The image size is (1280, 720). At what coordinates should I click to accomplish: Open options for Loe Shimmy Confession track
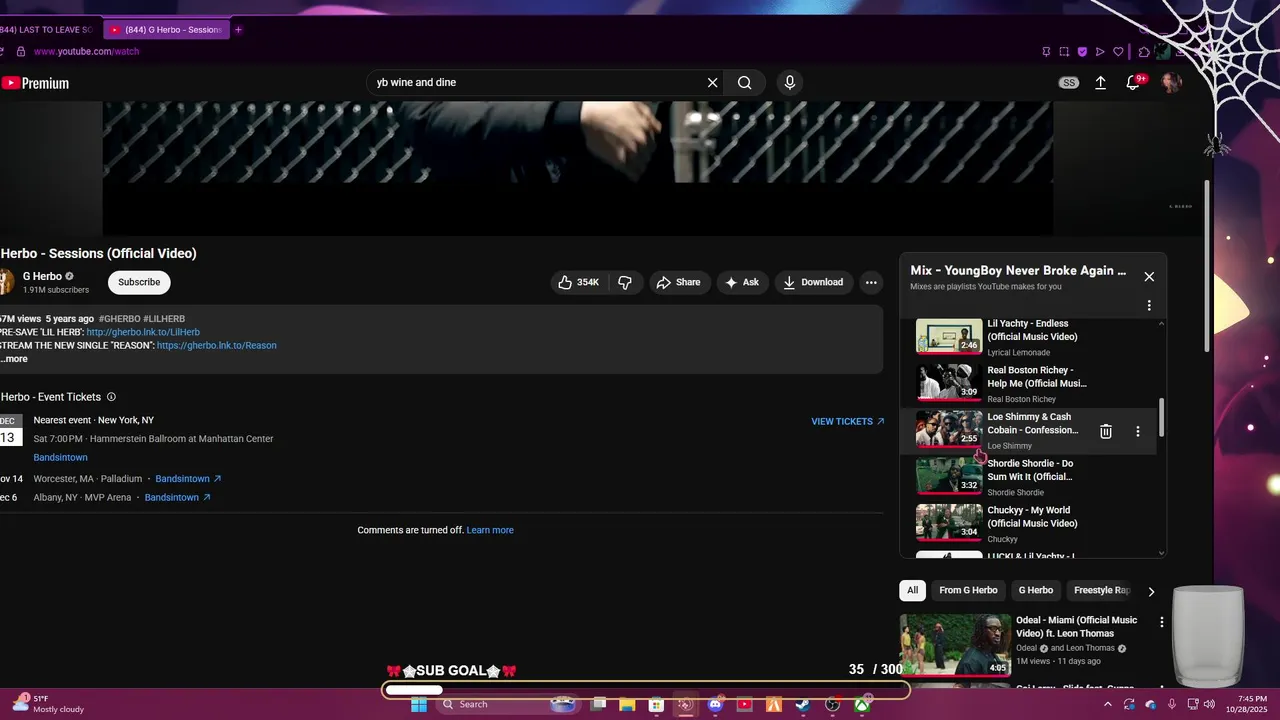tap(1137, 432)
